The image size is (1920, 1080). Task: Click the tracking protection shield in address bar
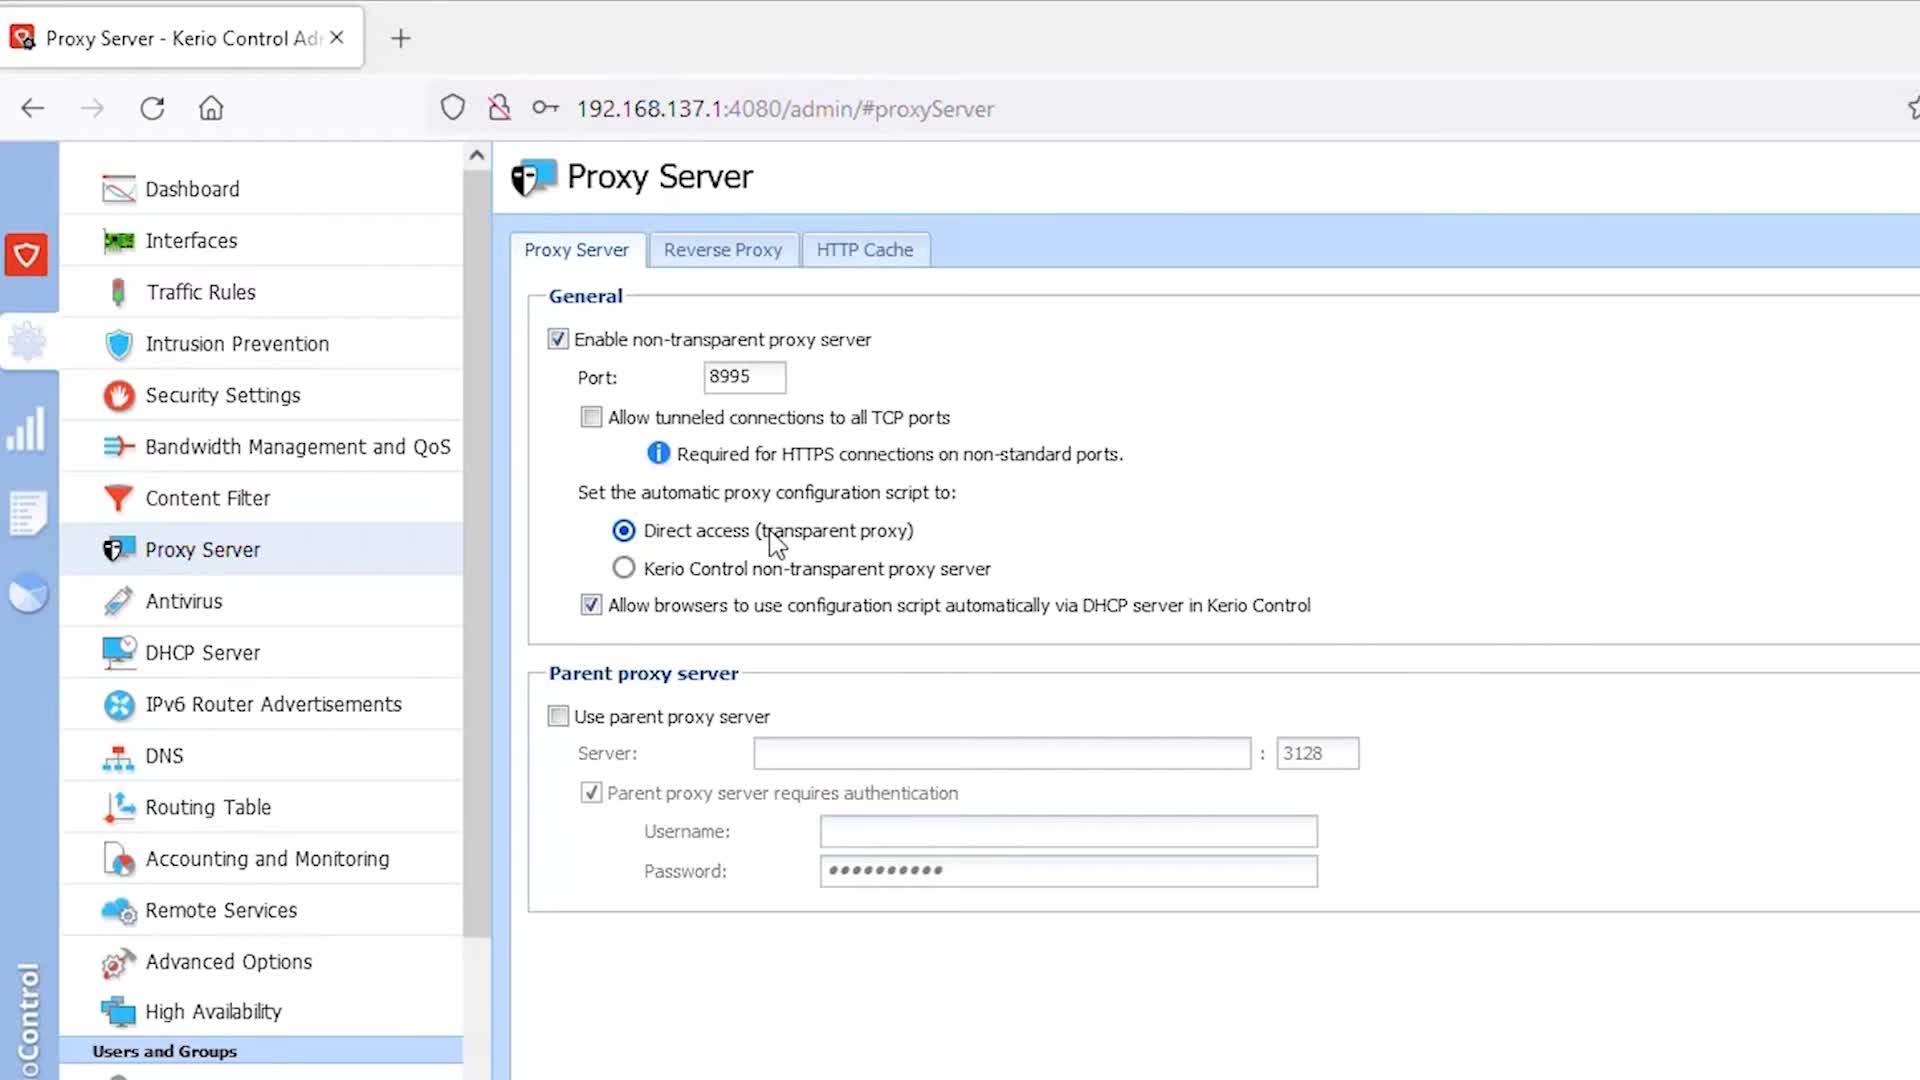[x=453, y=108]
